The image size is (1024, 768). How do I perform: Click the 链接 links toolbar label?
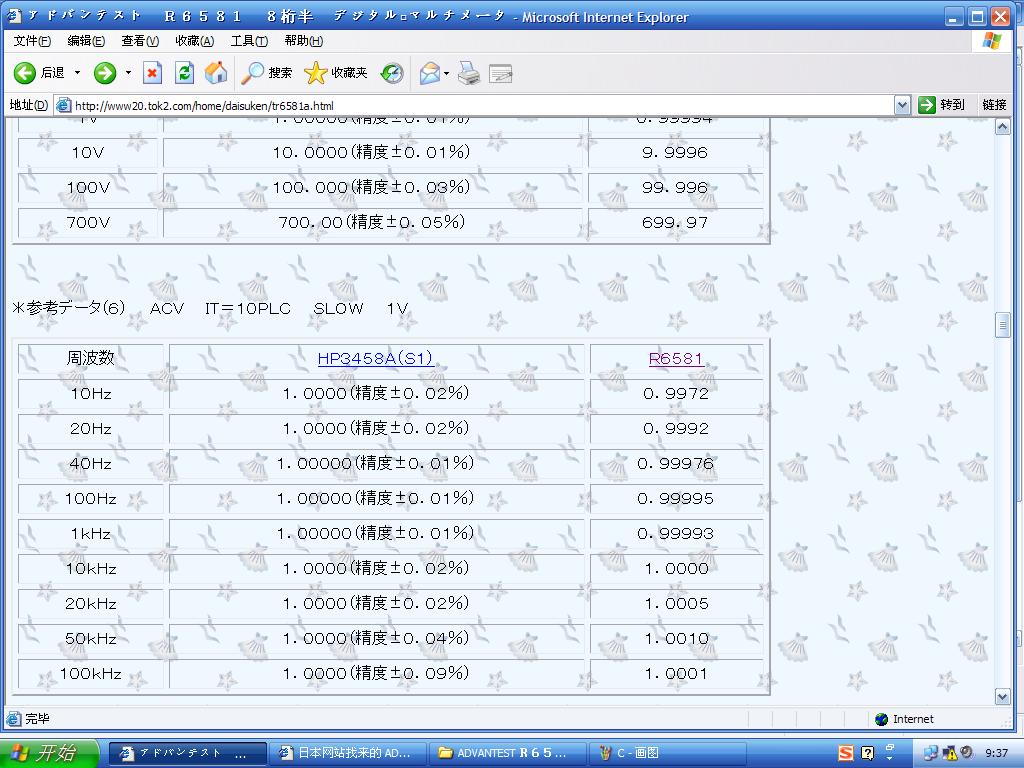994,104
